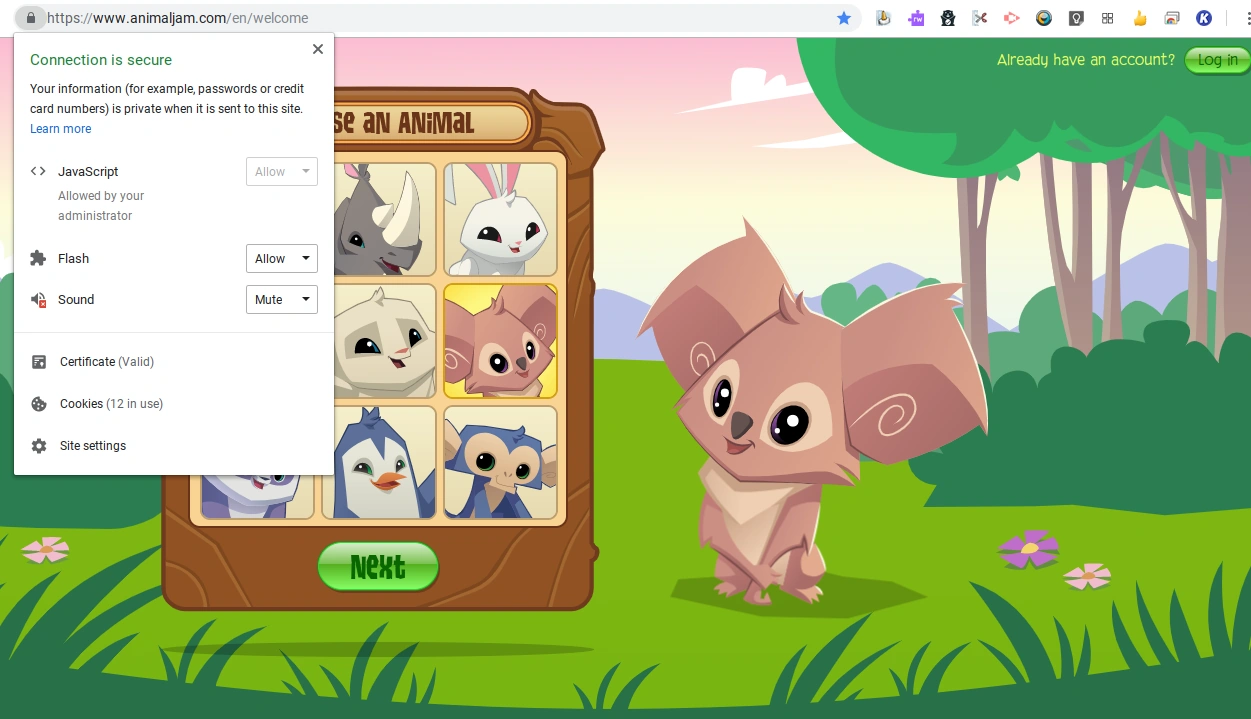This screenshot has width=1251, height=719.
Task: Select the blue monkey animal
Action: point(500,462)
